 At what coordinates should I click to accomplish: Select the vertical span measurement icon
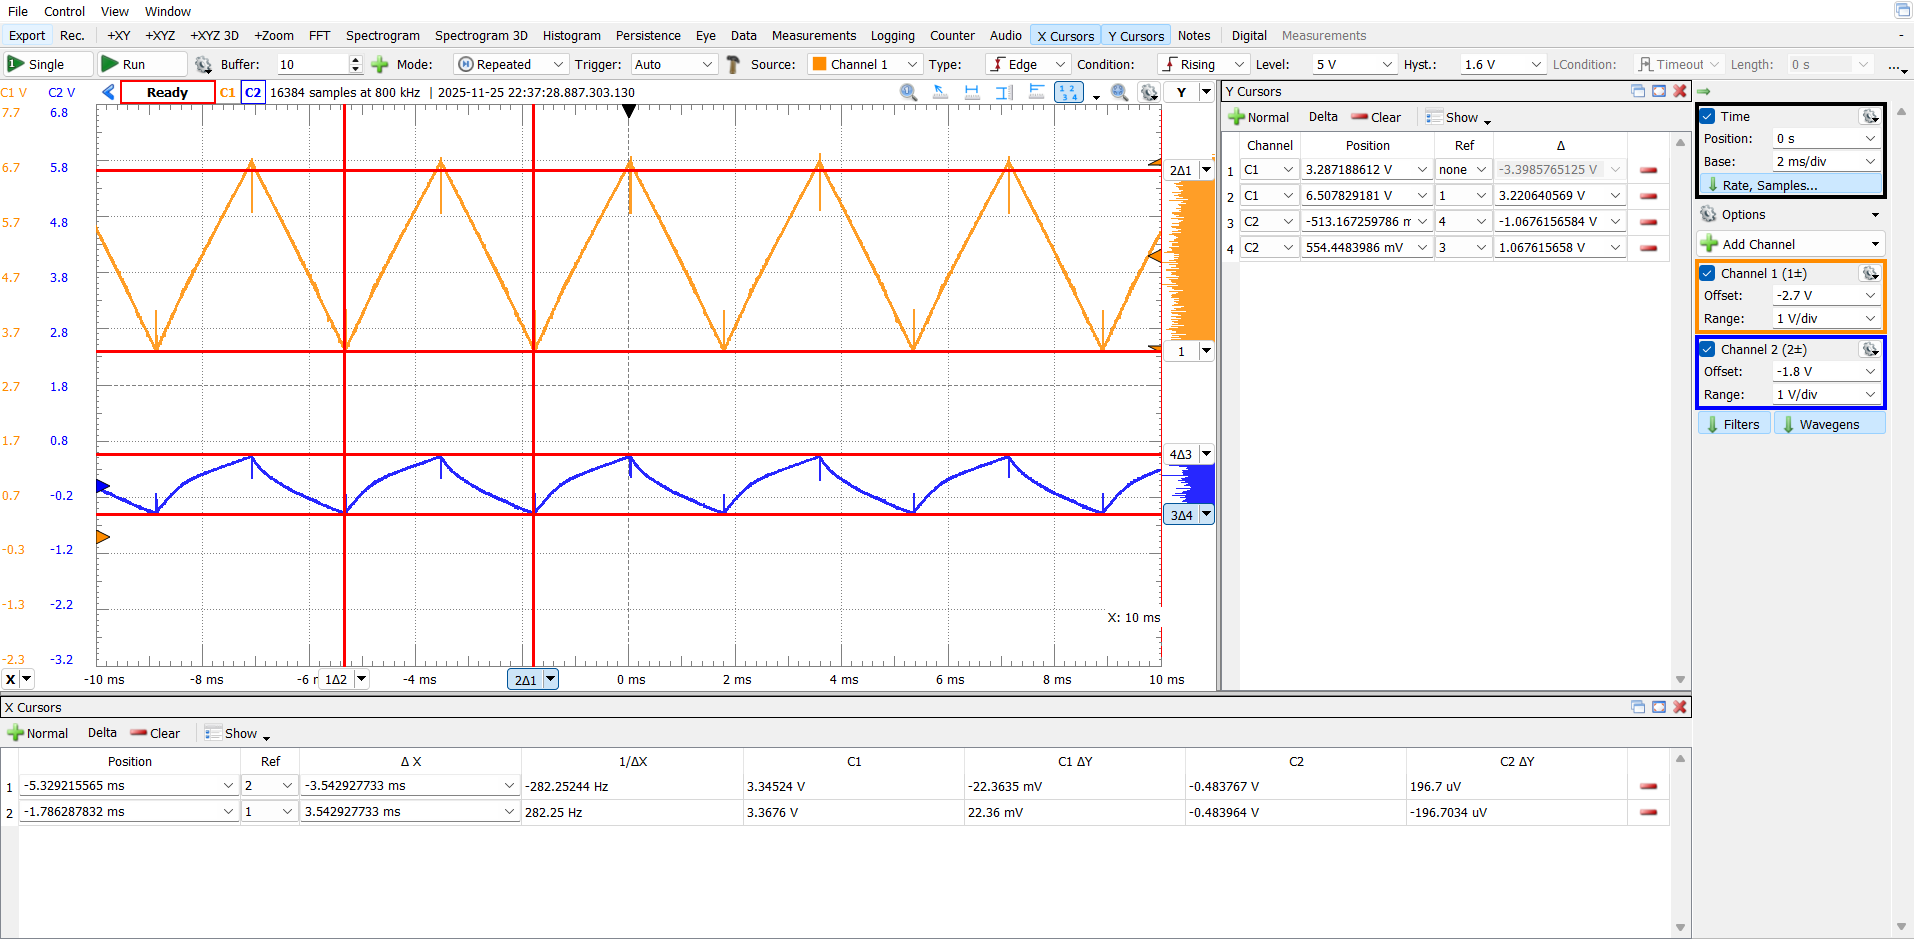click(1004, 92)
